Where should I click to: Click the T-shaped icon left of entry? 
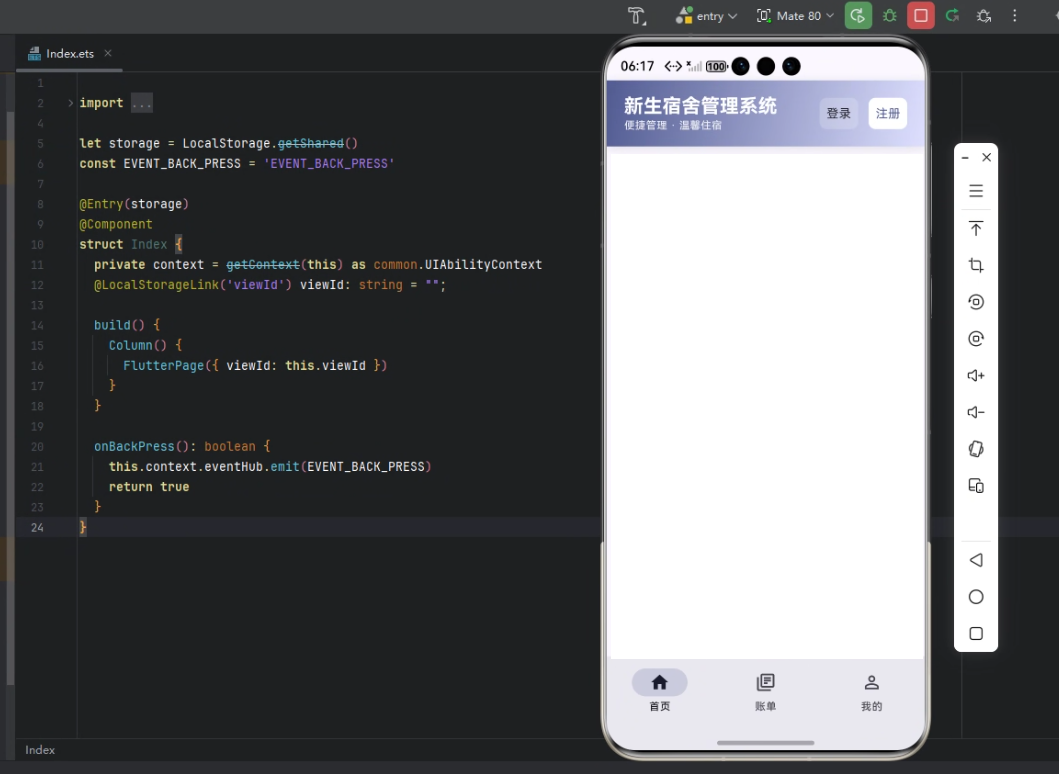636,16
